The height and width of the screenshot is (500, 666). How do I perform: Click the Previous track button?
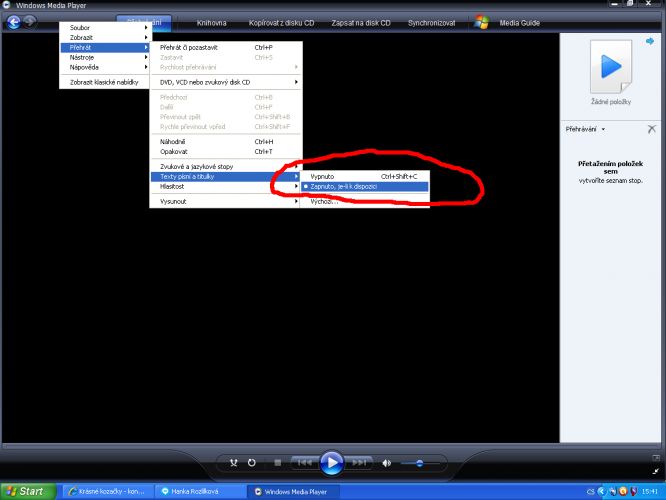[x=305, y=463]
